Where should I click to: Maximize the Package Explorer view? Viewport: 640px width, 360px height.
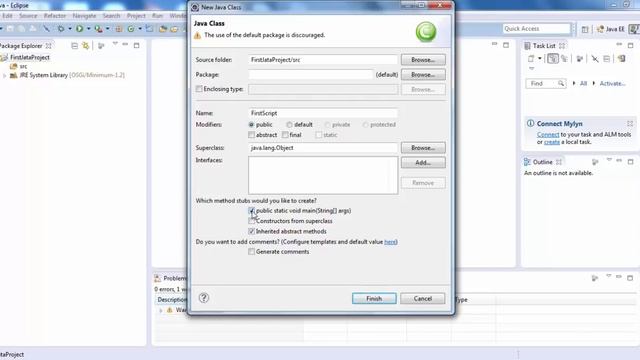pos(136,45)
